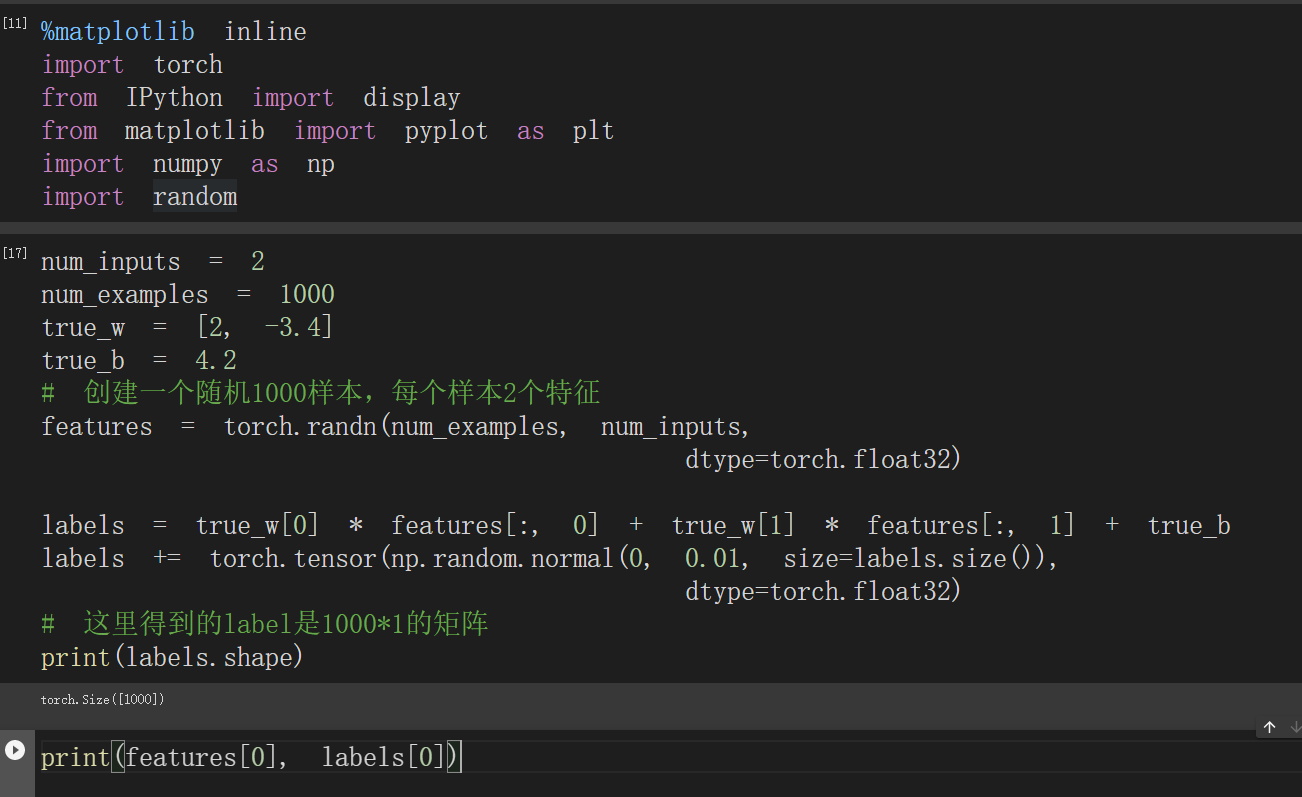
Task: Run the print(features[0], labels[0]) cell
Action: pyautogui.click(x=14, y=750)
